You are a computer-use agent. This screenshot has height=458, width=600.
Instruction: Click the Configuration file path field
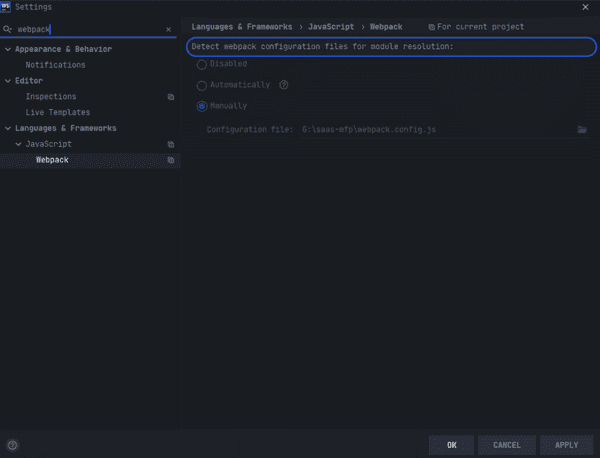tap(436, 130)
